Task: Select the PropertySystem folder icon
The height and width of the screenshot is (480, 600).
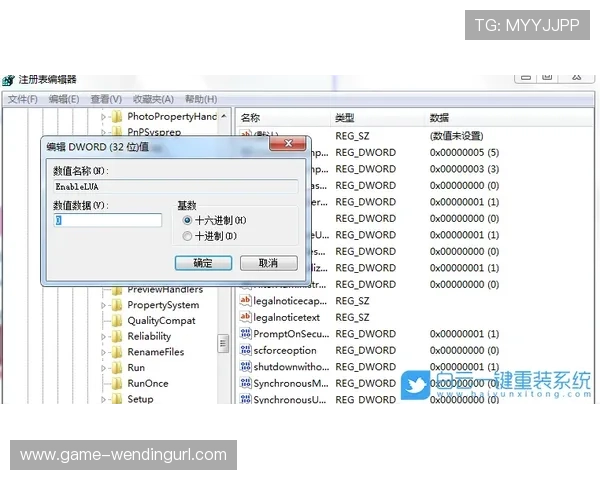Action: pyautogui.click(x=117, y=305)
